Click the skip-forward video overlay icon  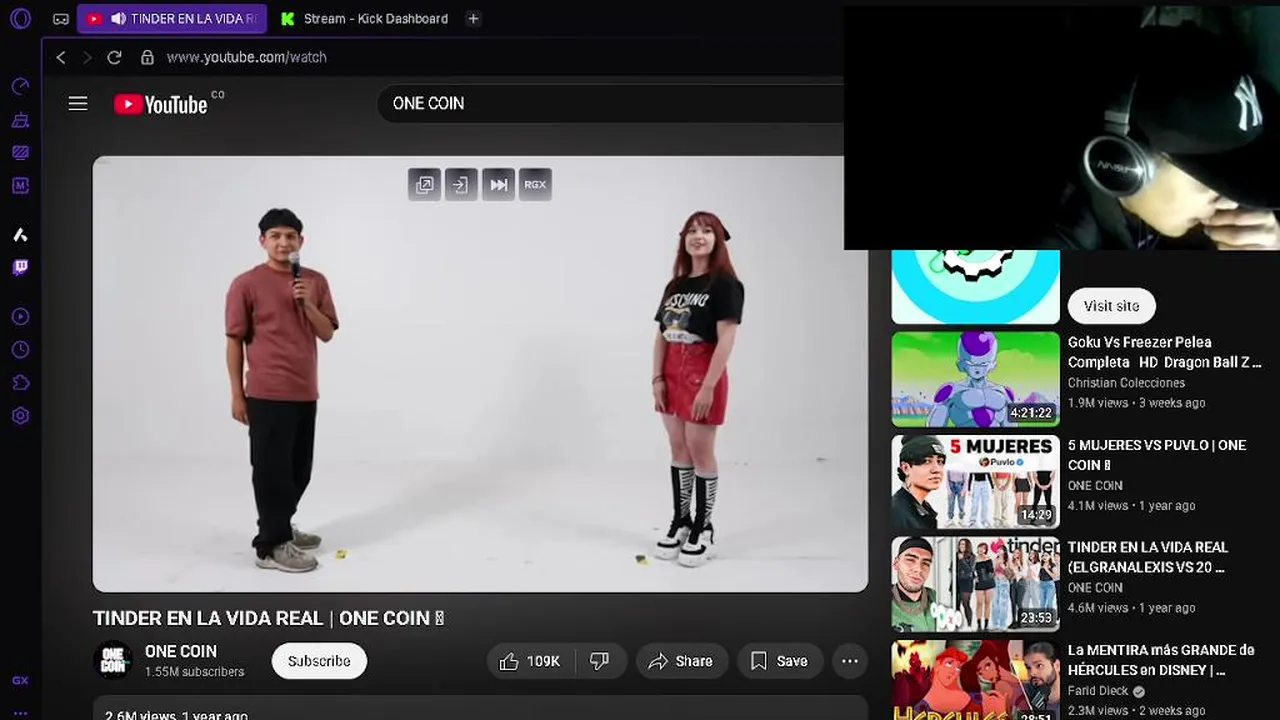coord(498,184)
